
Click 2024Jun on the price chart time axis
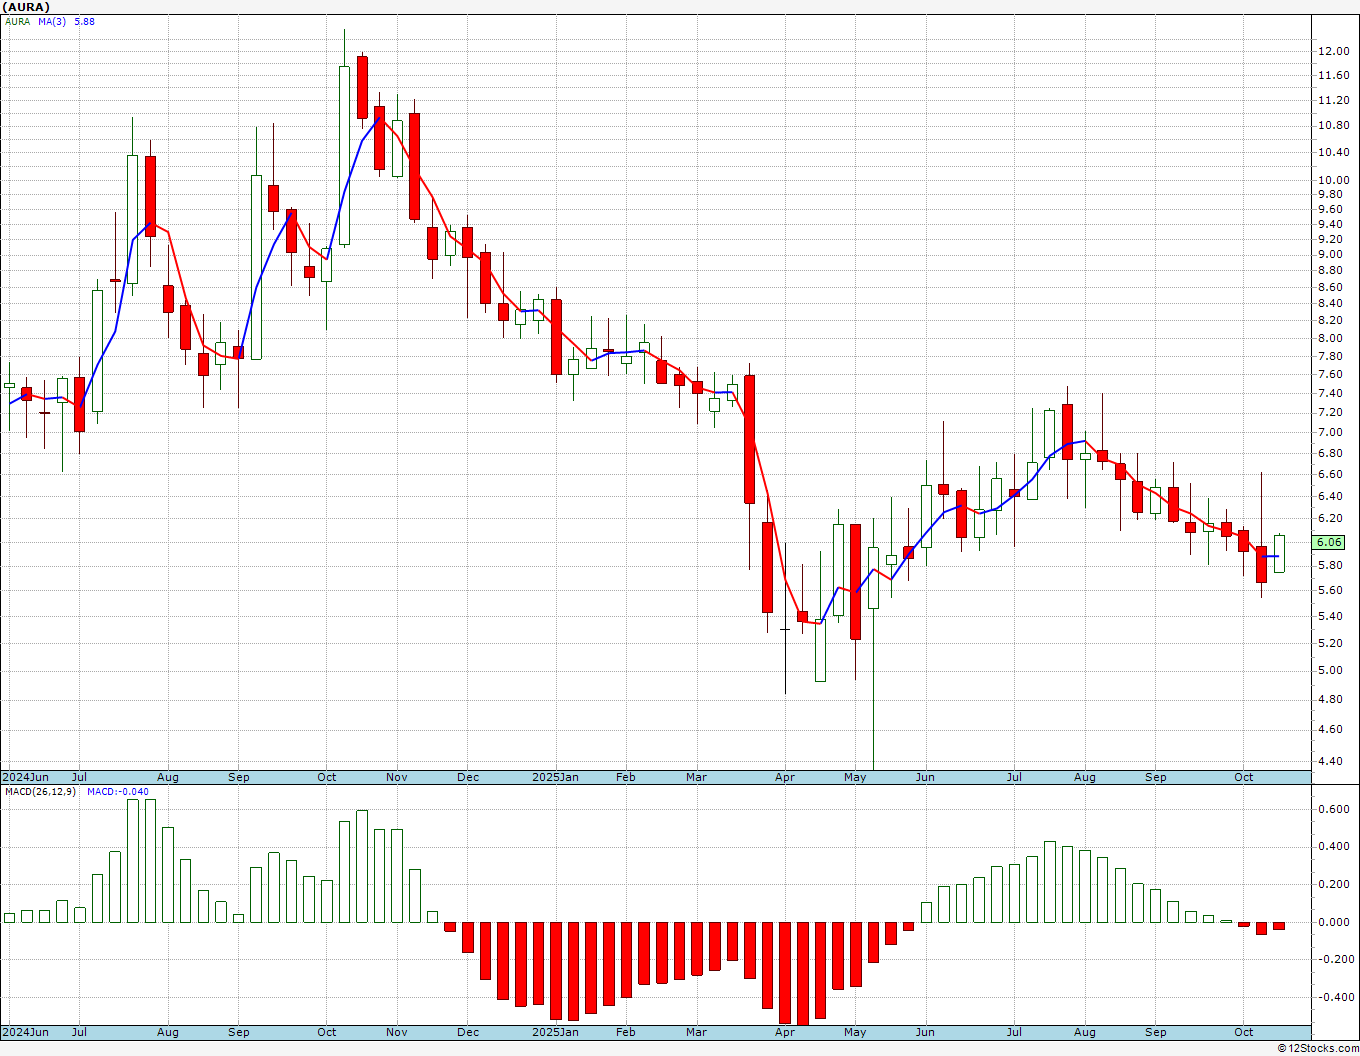pyautogui.click(x=25, y=777)
